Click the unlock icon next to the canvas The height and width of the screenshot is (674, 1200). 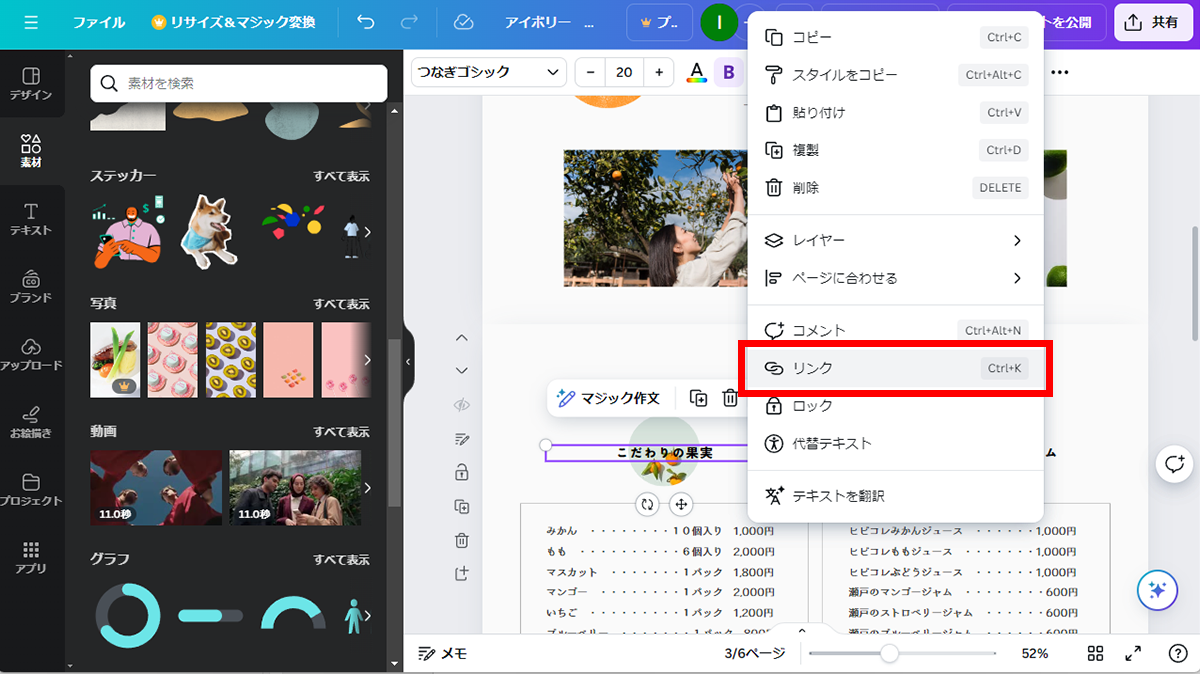pyautogui.click(x=462, y=472)
